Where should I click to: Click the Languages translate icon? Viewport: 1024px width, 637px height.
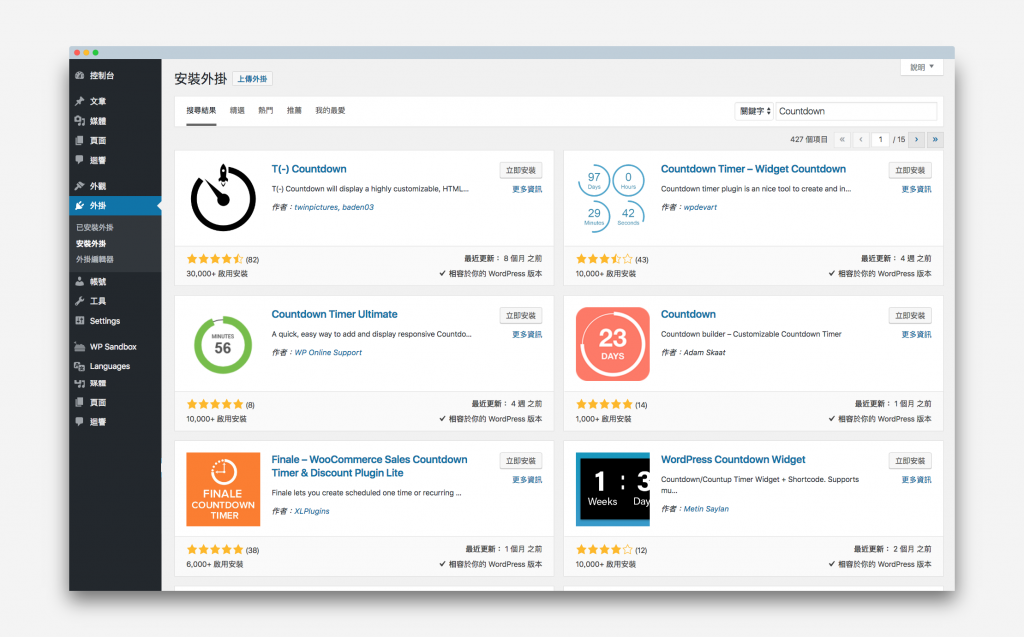79,367
